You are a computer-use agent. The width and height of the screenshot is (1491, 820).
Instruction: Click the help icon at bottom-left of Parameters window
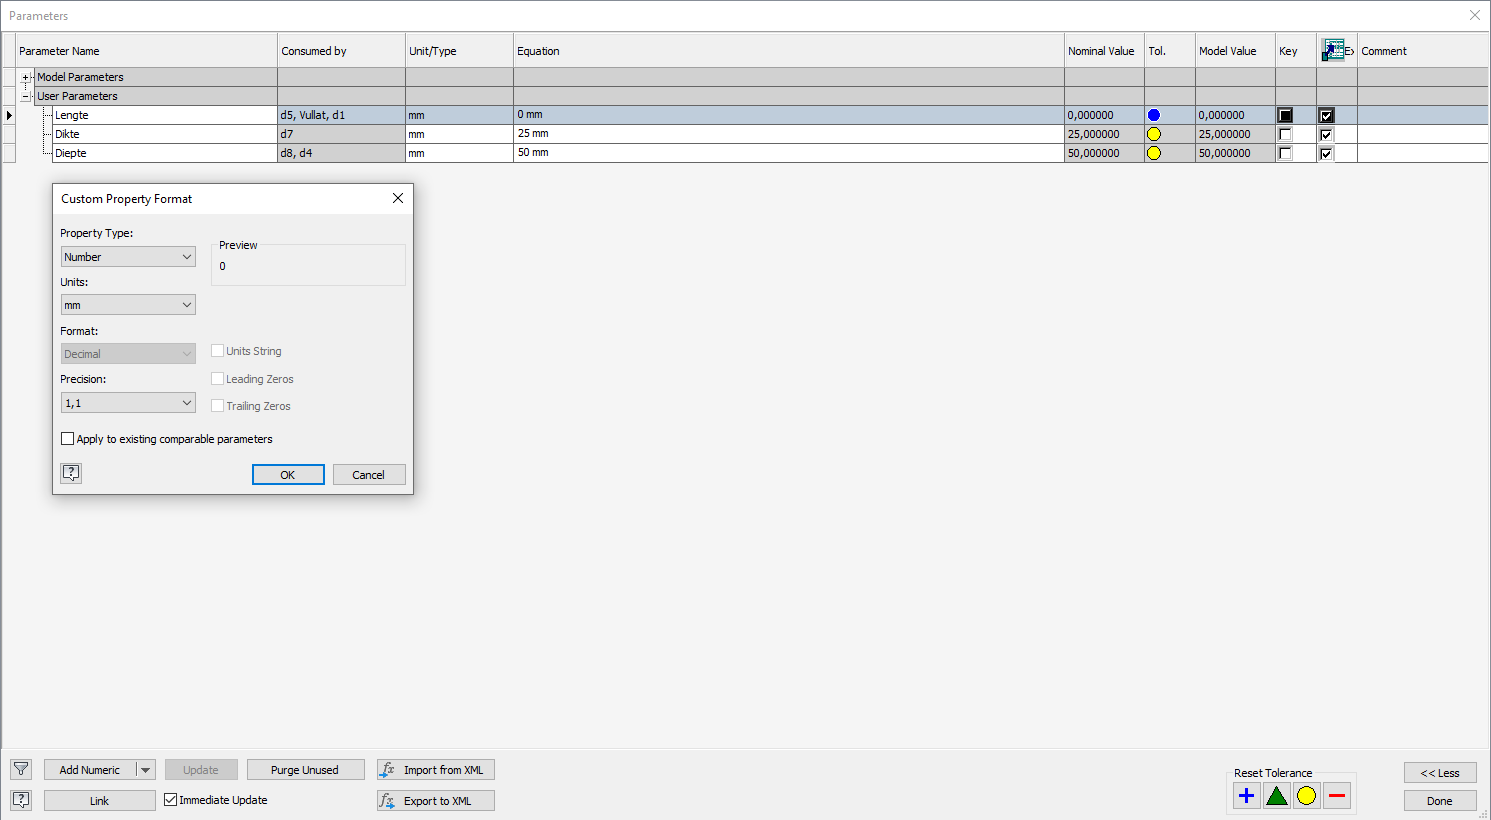[x=21, y=800]
